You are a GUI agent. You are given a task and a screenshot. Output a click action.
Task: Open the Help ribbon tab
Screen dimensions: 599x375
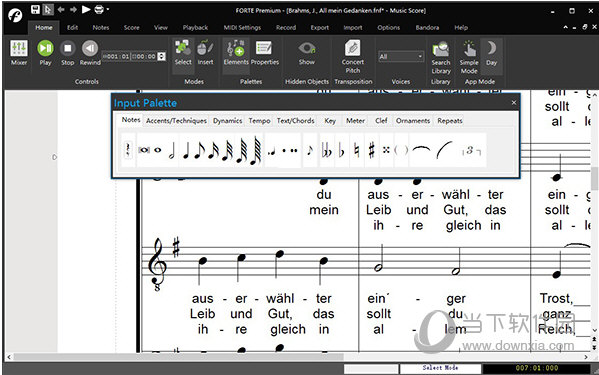[461, 27]
